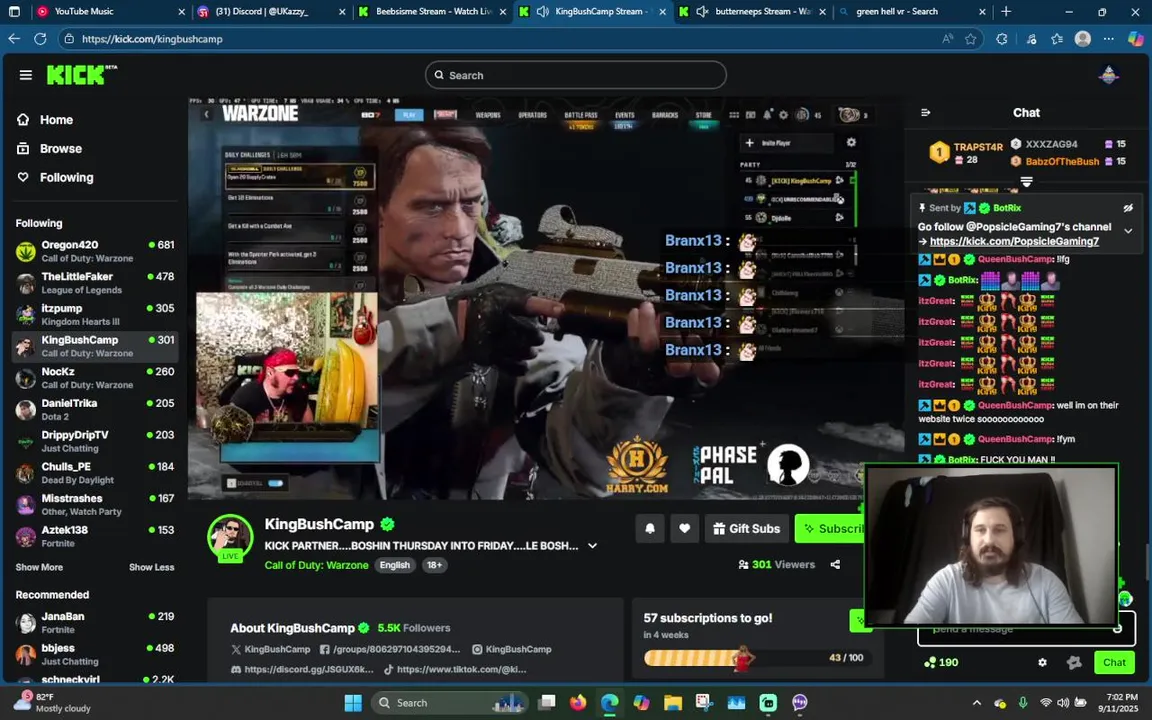Click Show More in Following list
This screenshot has height=720, width=1152.
click(x=39, y=567)
